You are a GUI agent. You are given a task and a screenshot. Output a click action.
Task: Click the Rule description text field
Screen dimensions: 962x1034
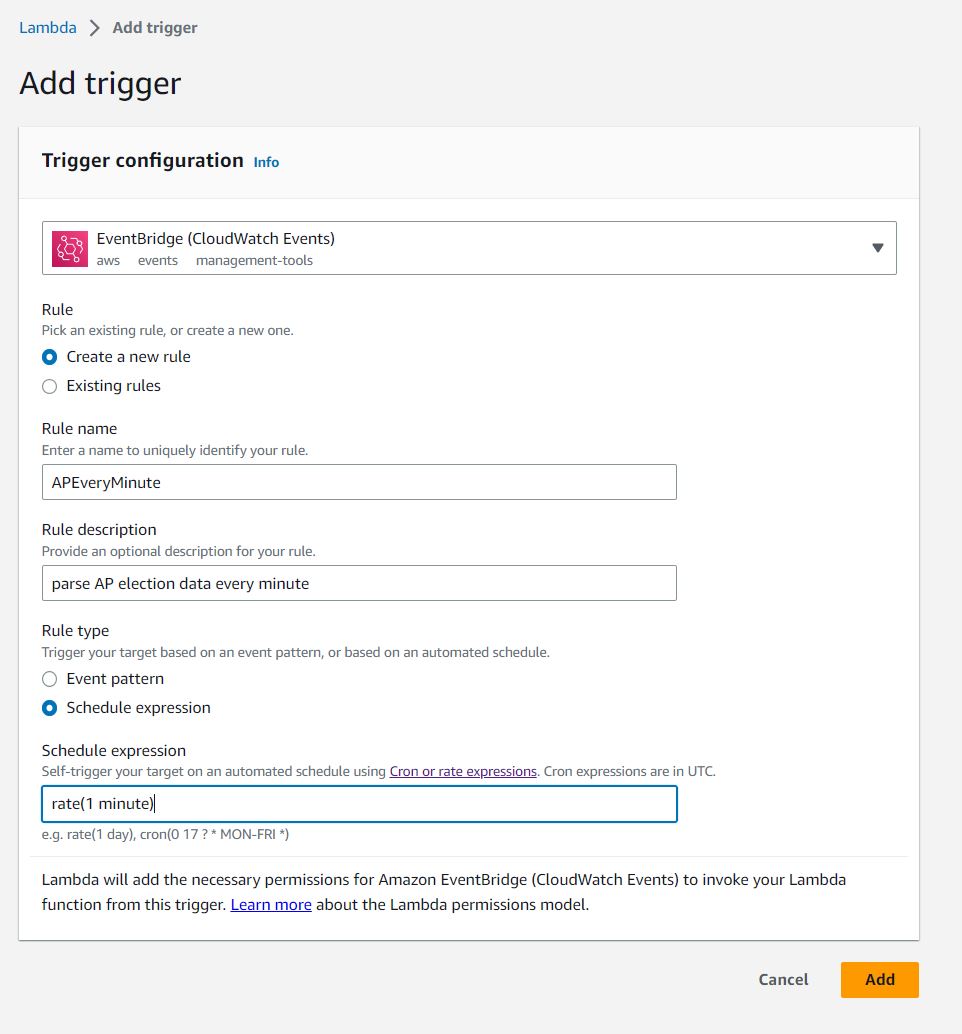[359, 583]
